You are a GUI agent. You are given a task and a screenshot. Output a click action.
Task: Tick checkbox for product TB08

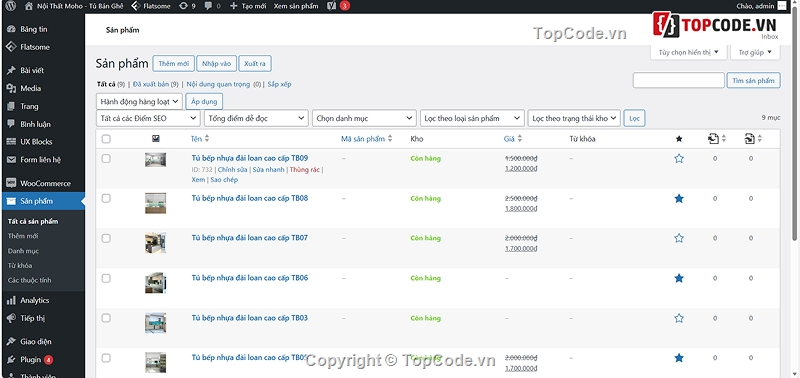click(106, 198)
